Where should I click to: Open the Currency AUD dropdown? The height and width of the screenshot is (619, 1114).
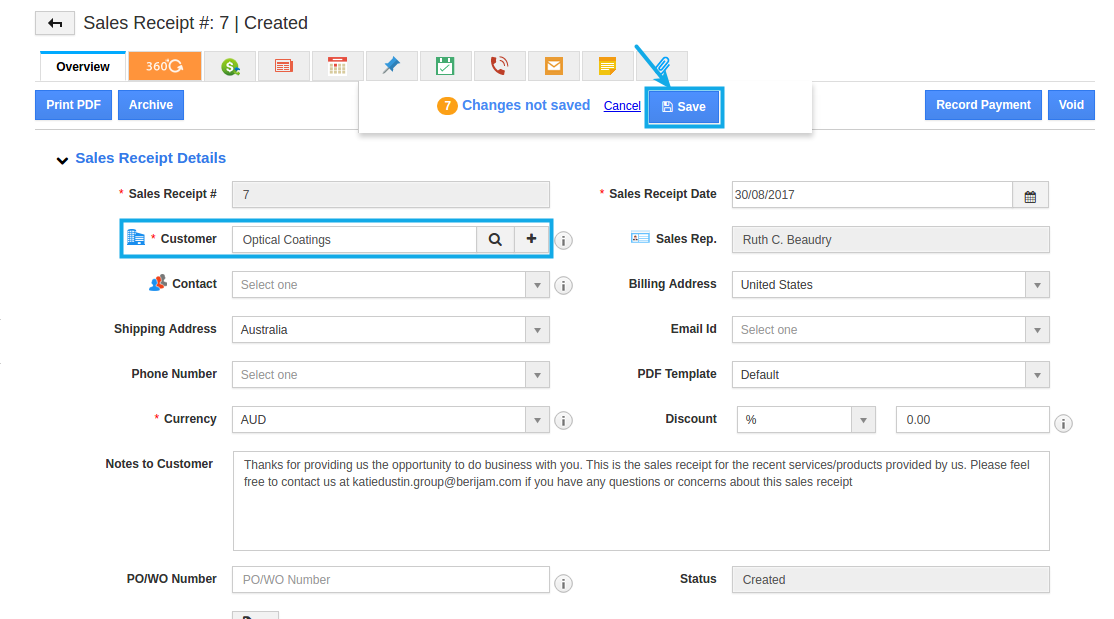(391, 419)
